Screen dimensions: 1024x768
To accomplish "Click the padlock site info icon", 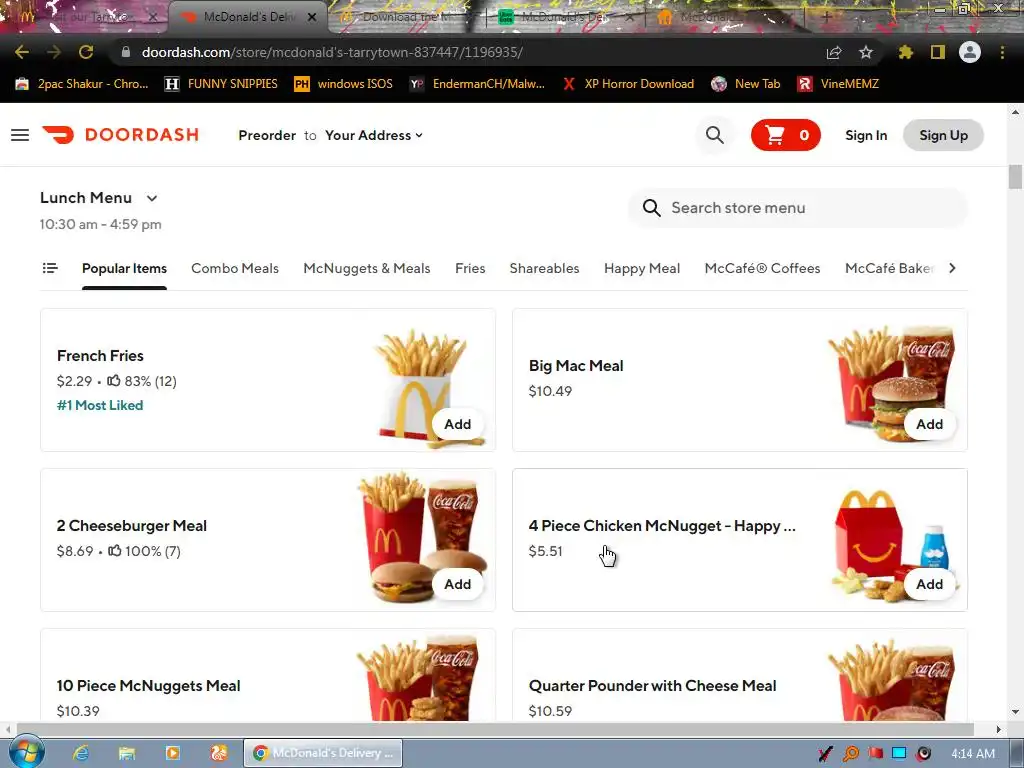I will pos(126,52).
